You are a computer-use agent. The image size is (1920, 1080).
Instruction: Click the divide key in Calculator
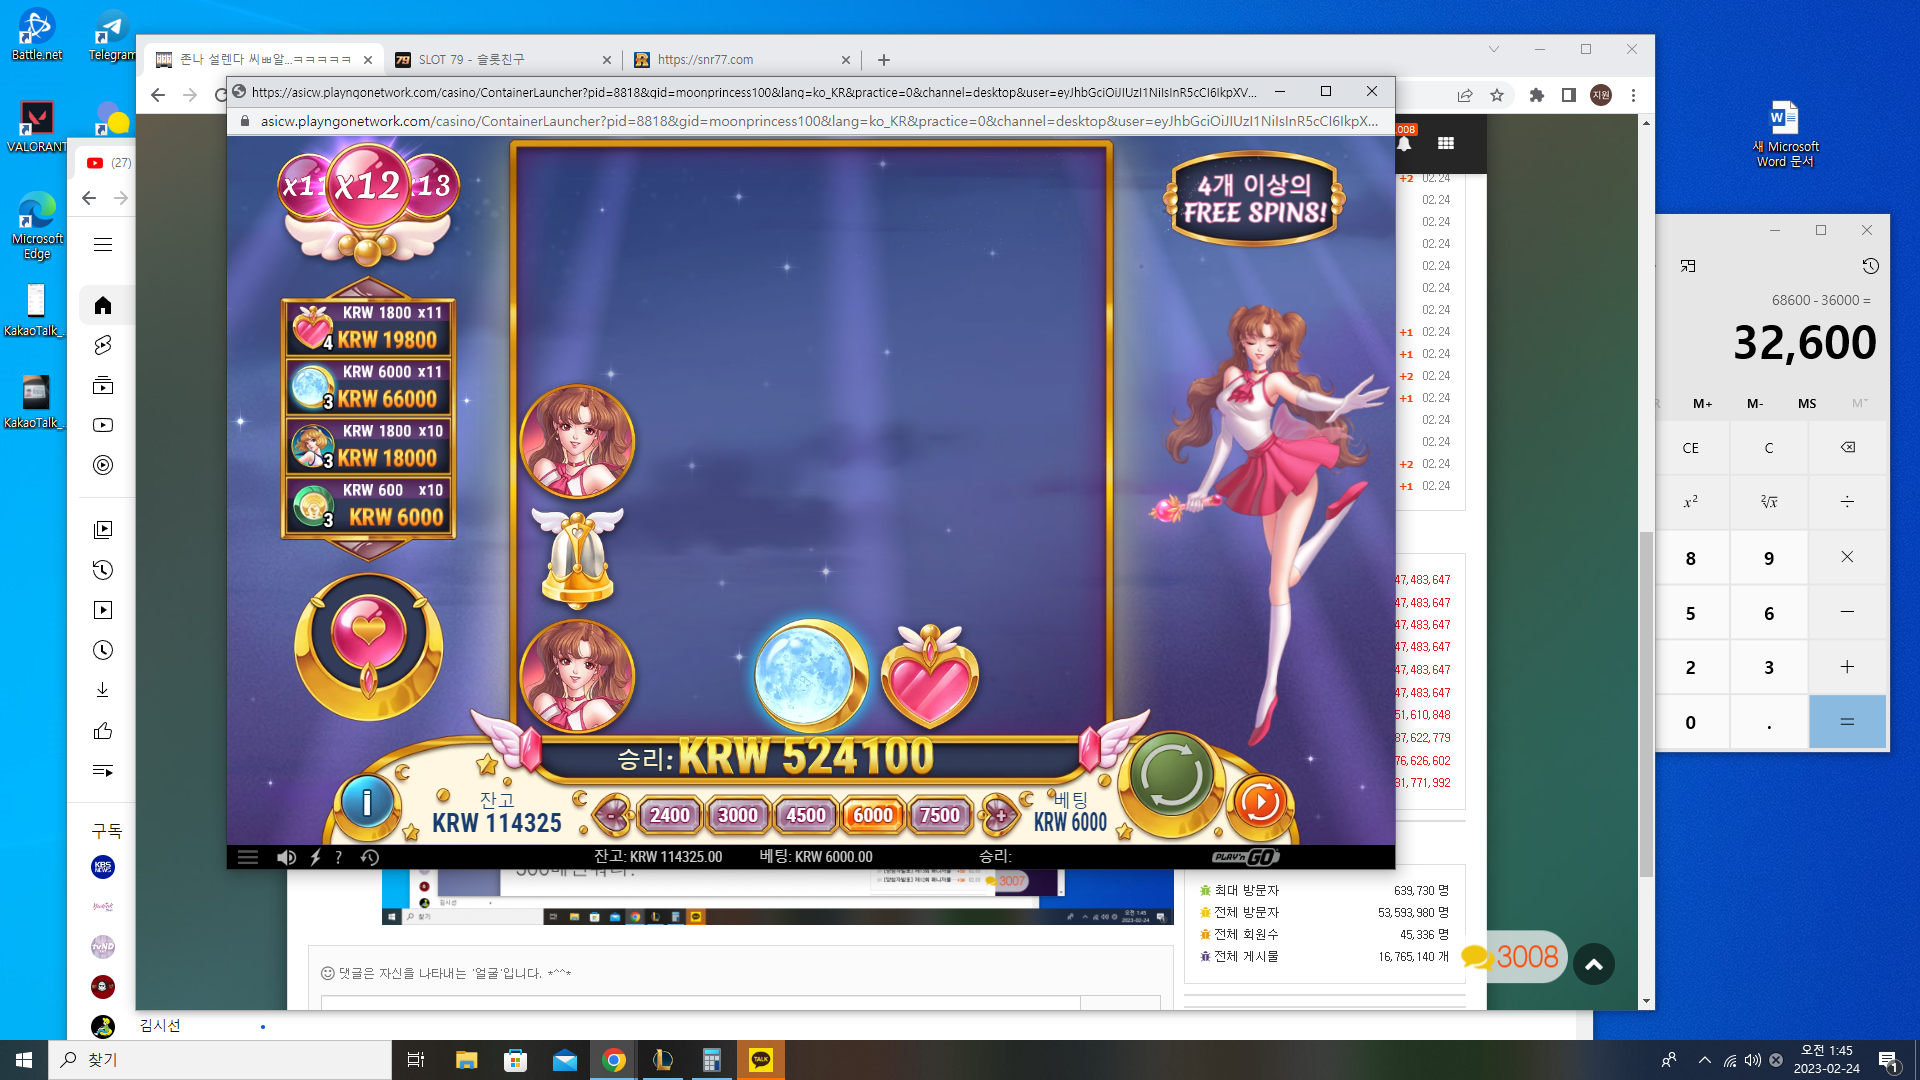1847,502
